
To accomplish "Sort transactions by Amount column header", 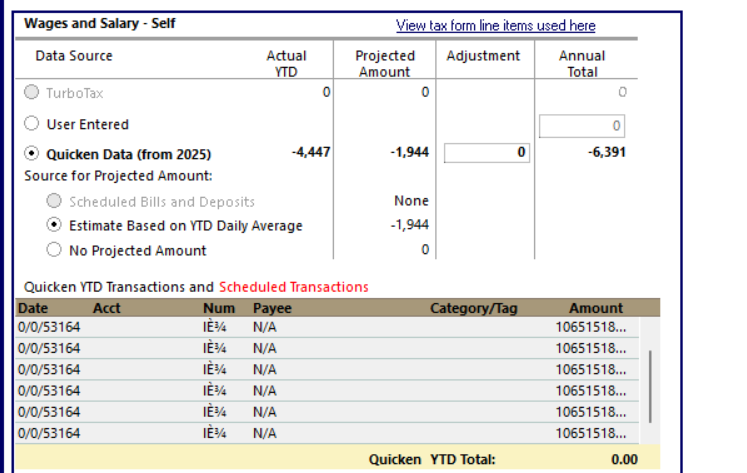I will 596,308.
